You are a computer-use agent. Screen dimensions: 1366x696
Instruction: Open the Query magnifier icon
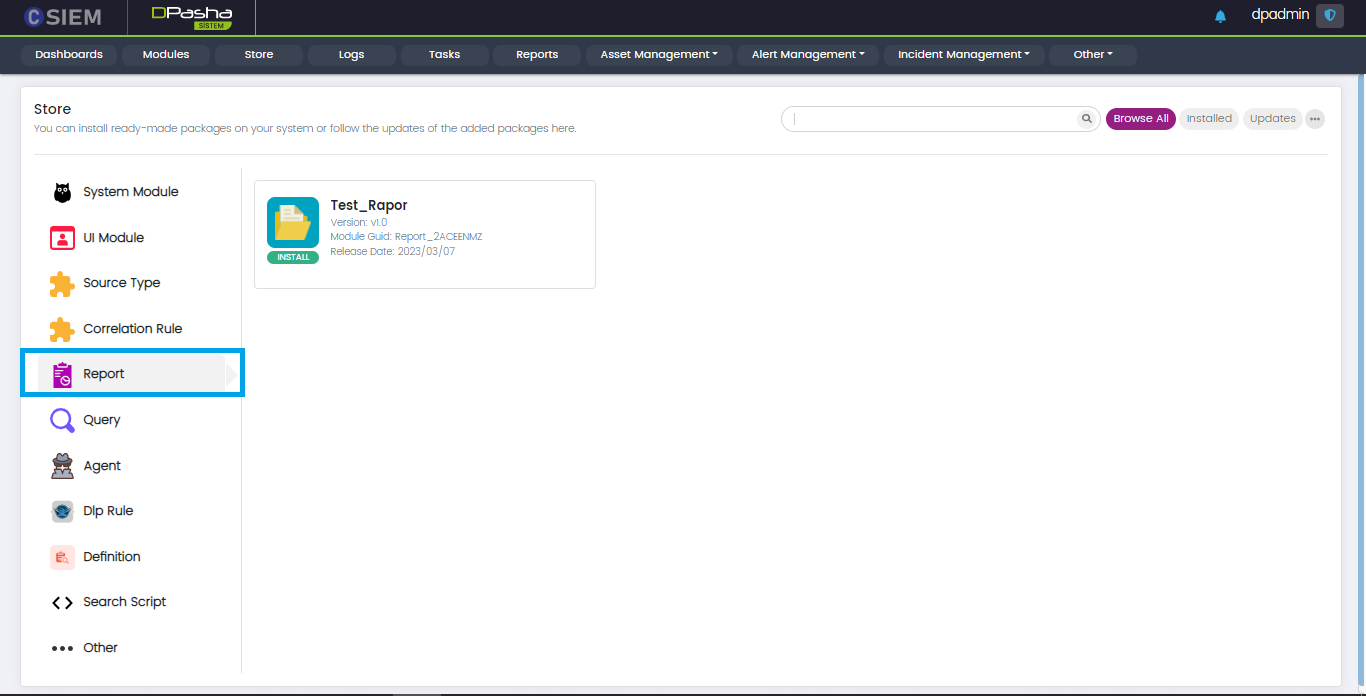coord(62,420)
